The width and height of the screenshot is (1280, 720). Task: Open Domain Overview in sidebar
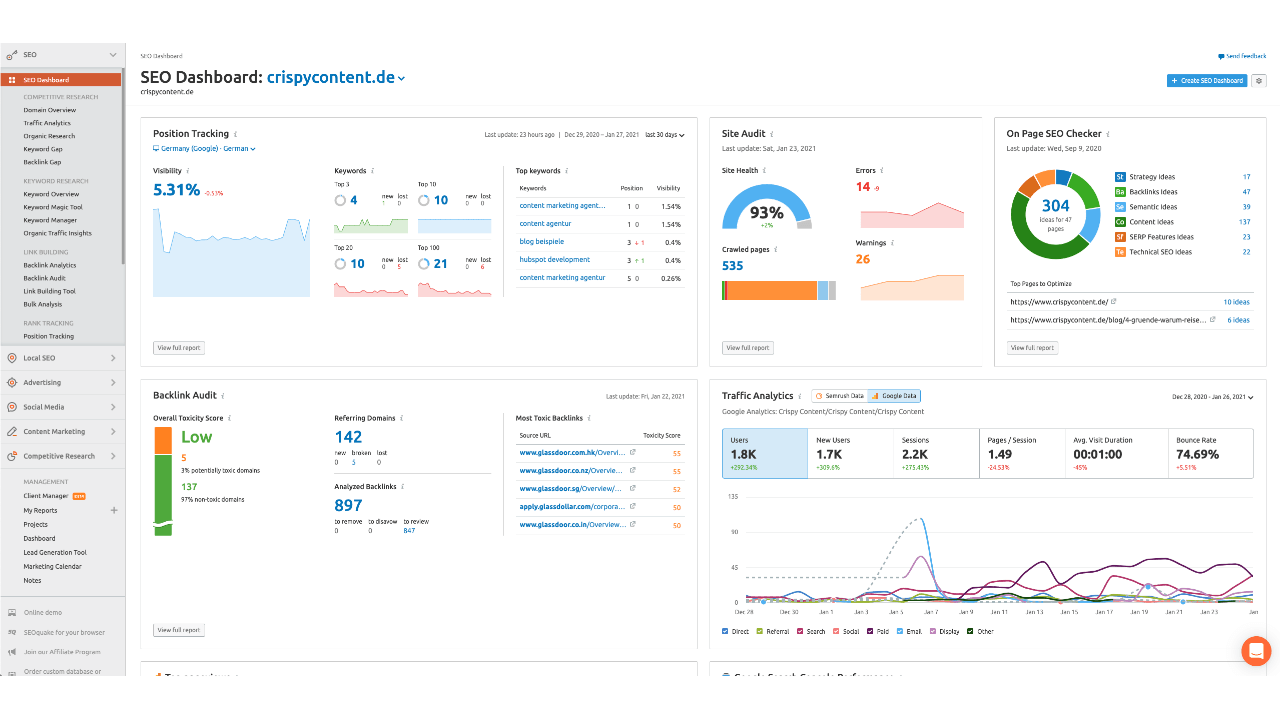pos(50,110)
